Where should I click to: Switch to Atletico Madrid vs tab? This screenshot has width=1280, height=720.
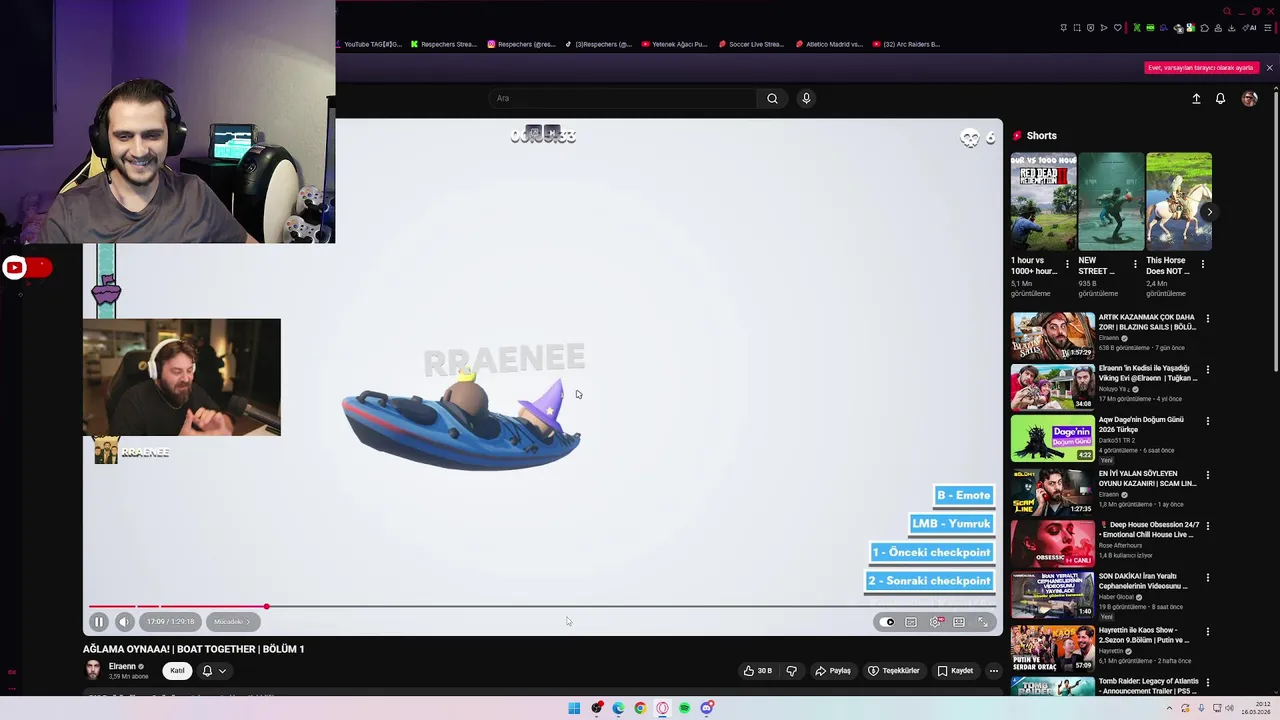click(x=829, y=44)
